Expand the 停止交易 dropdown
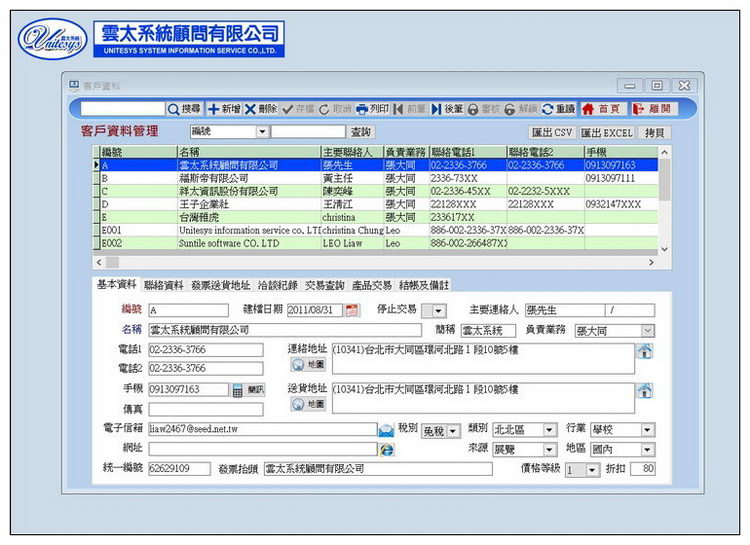Viewport: 750px width, 545px height. (x=440, y=311)
